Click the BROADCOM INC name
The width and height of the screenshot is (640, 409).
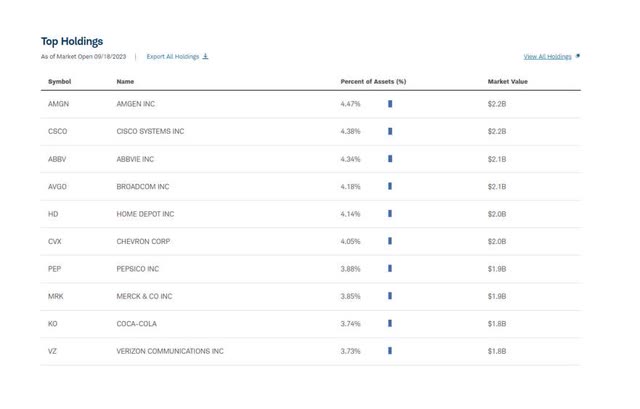[x=143, y=187]
